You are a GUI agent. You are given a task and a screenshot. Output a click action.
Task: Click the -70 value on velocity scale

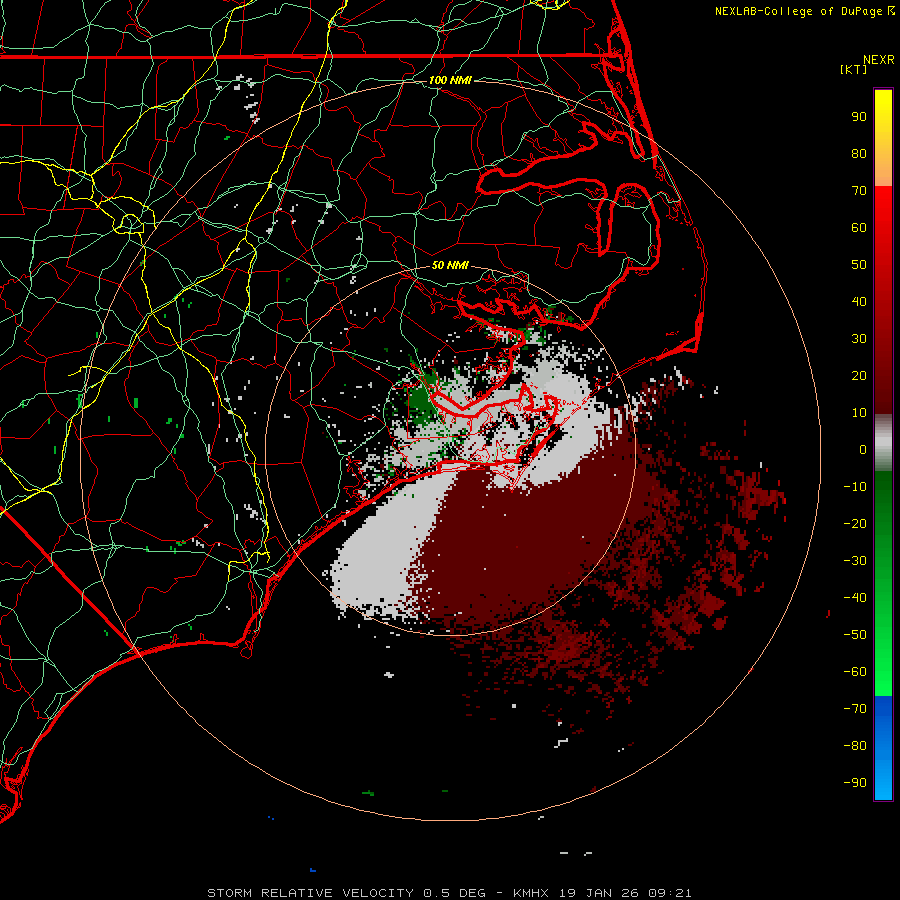[x=855, y=709]
